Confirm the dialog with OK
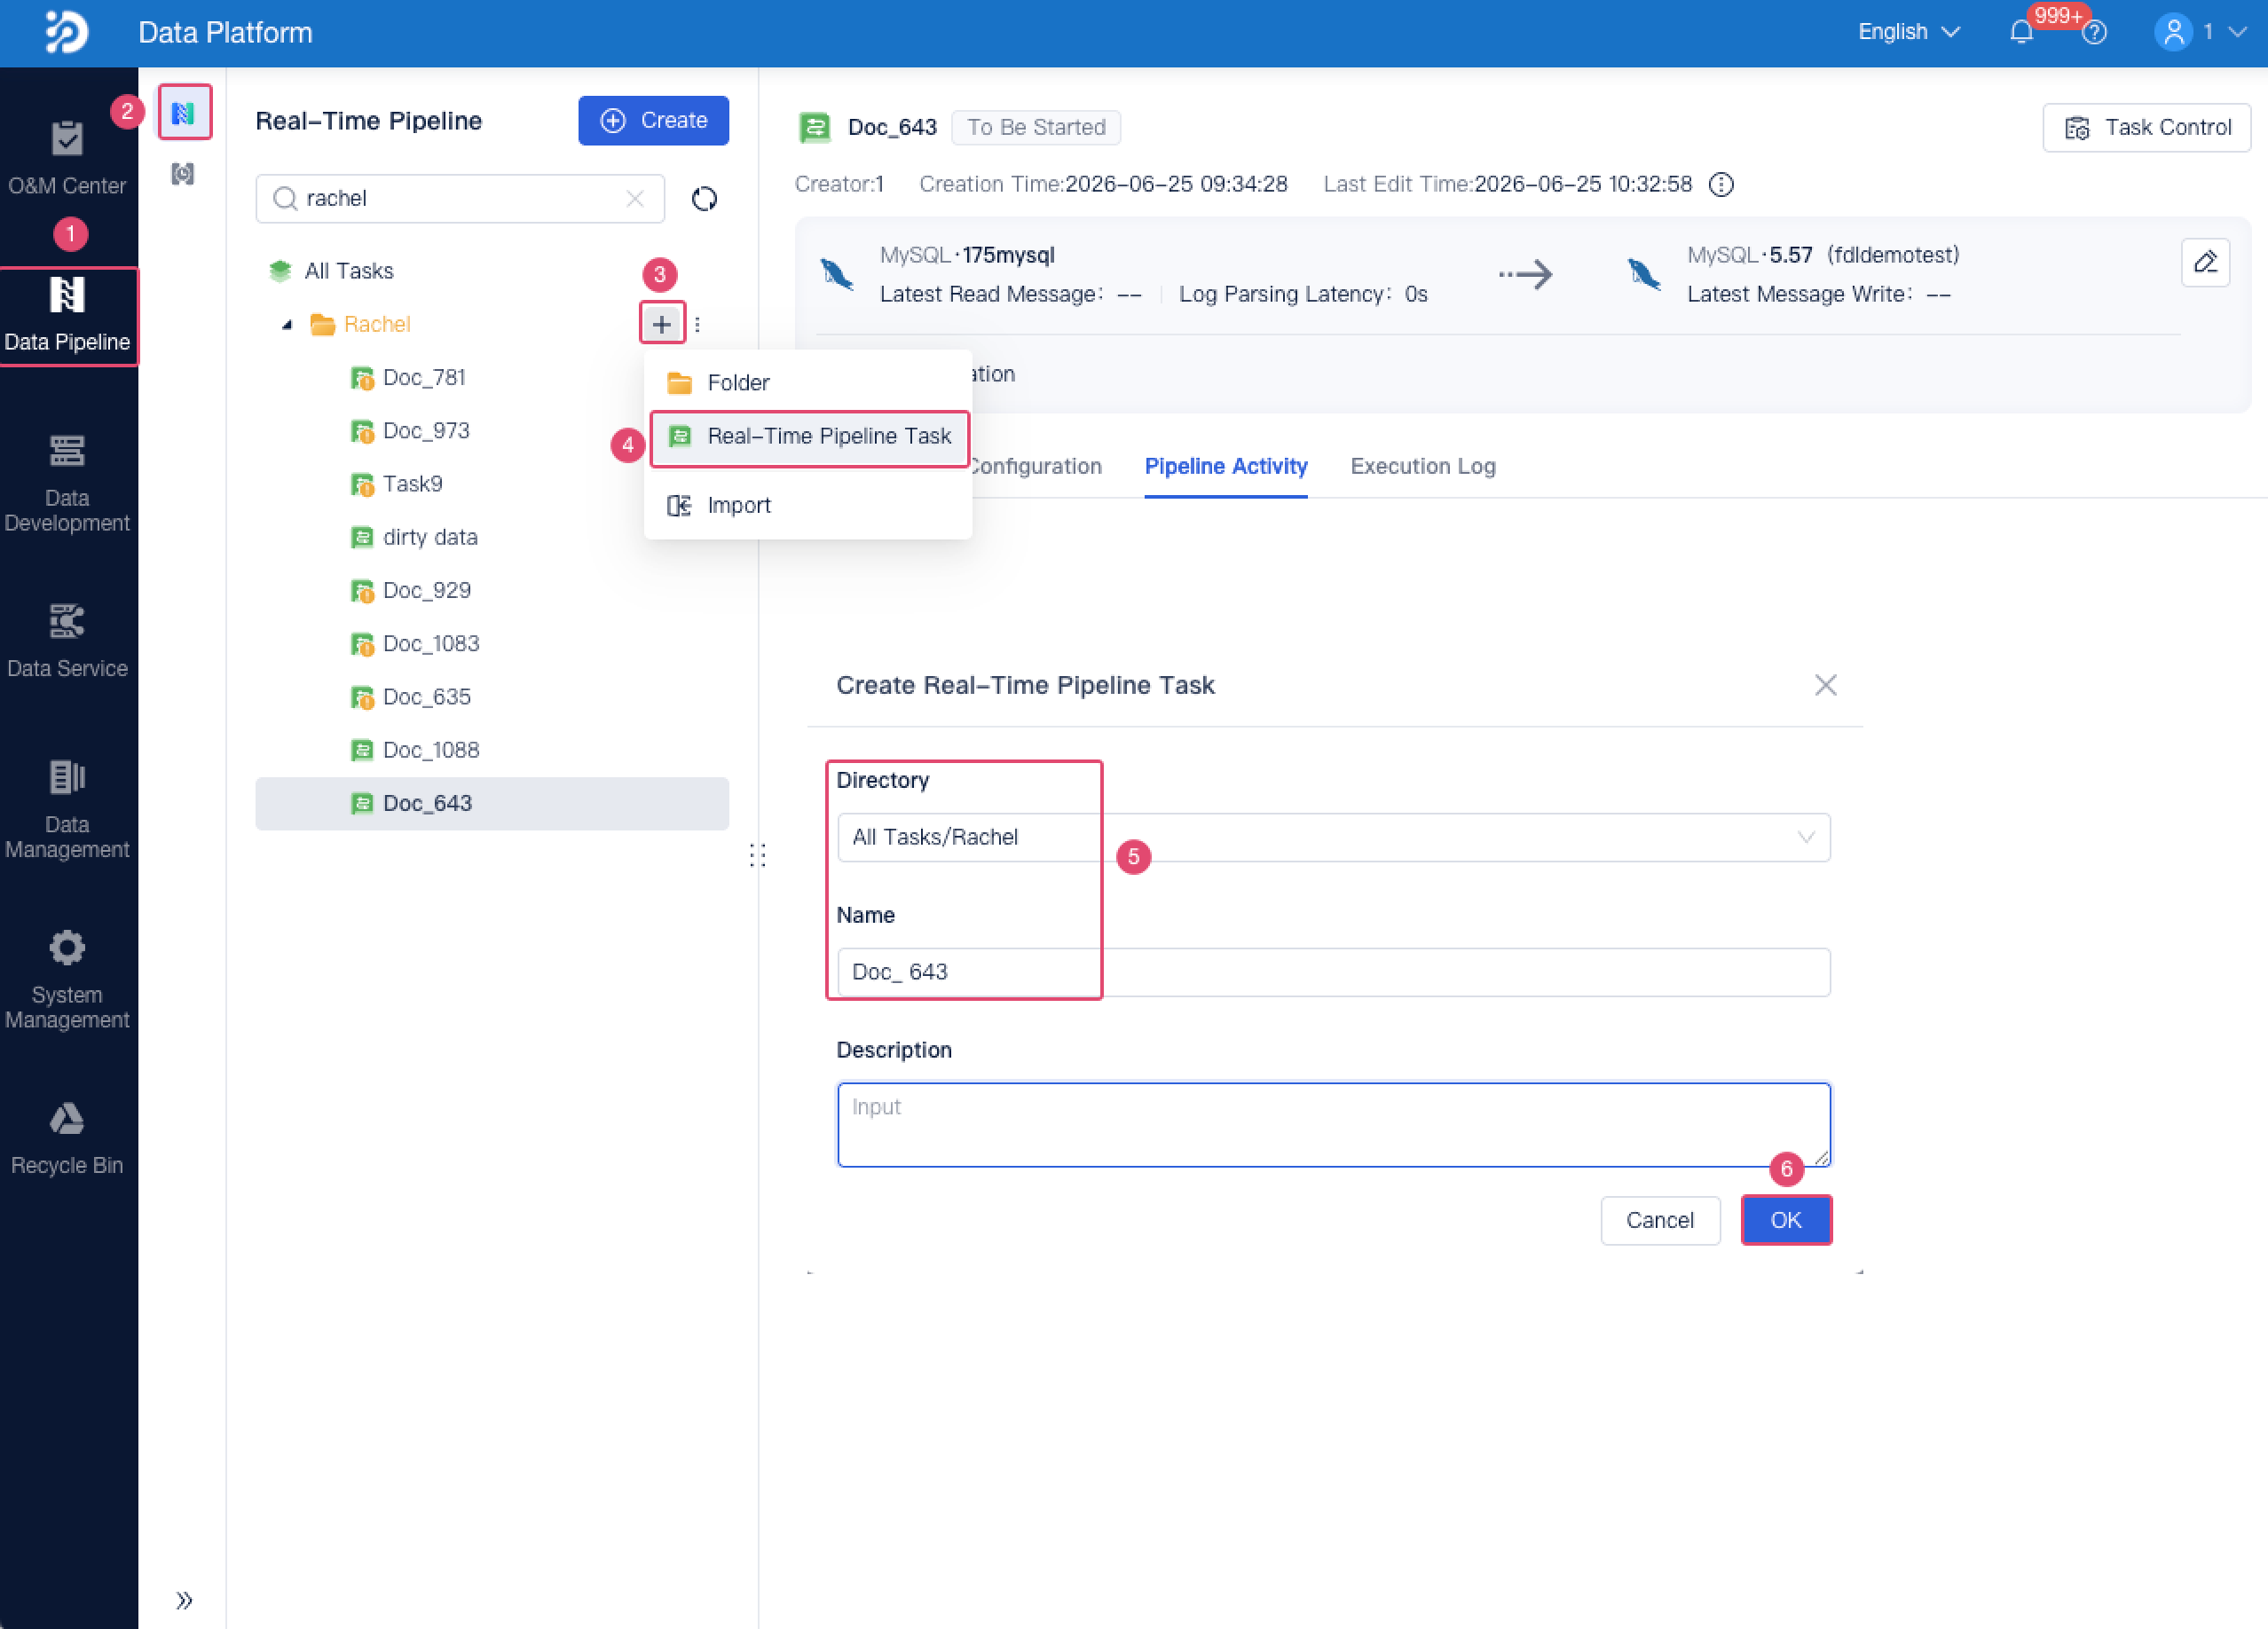The width and height of the screenshot is (2268, 1629). pyautogui.click(x=1785, y=1220)
